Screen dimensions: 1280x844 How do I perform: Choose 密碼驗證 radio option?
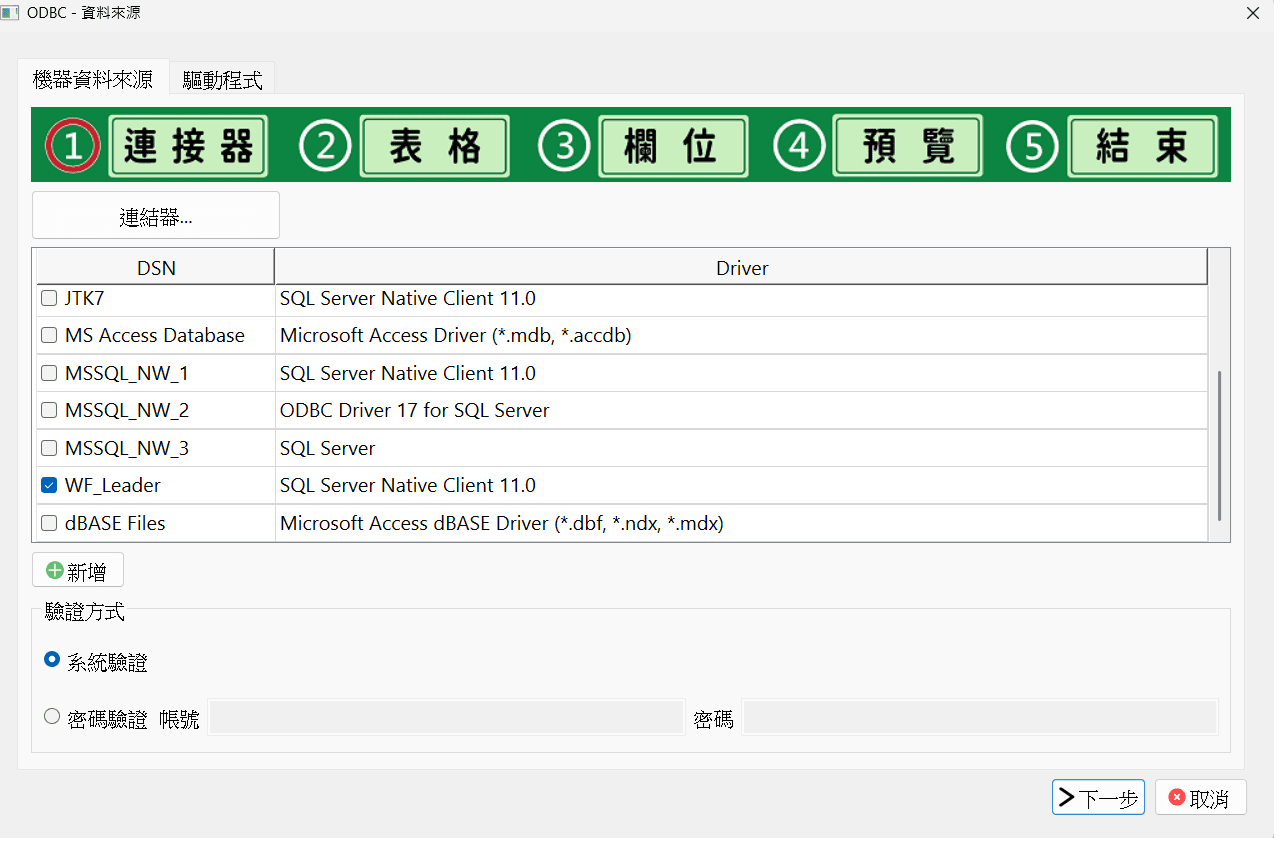[x=53, y=717]
